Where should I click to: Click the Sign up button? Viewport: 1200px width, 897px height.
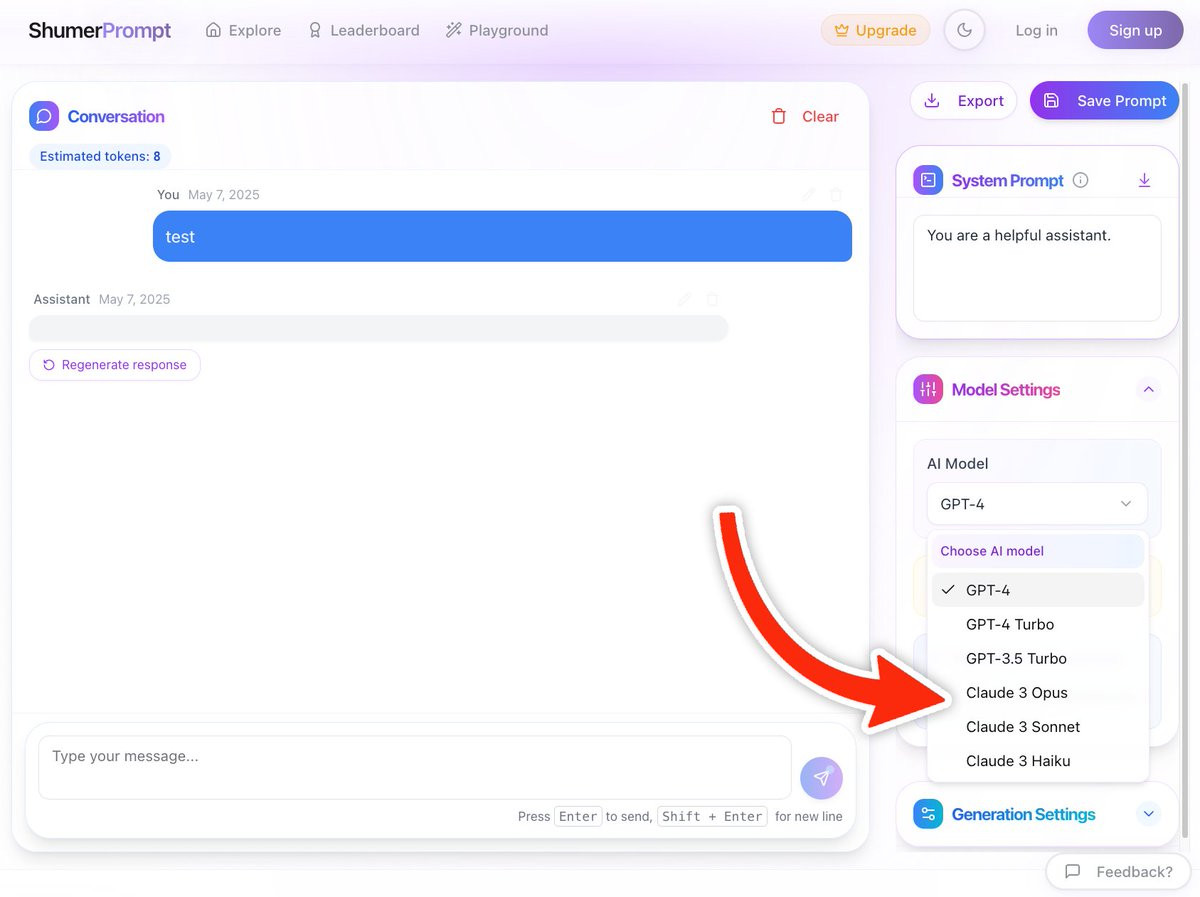[1135, 30]
